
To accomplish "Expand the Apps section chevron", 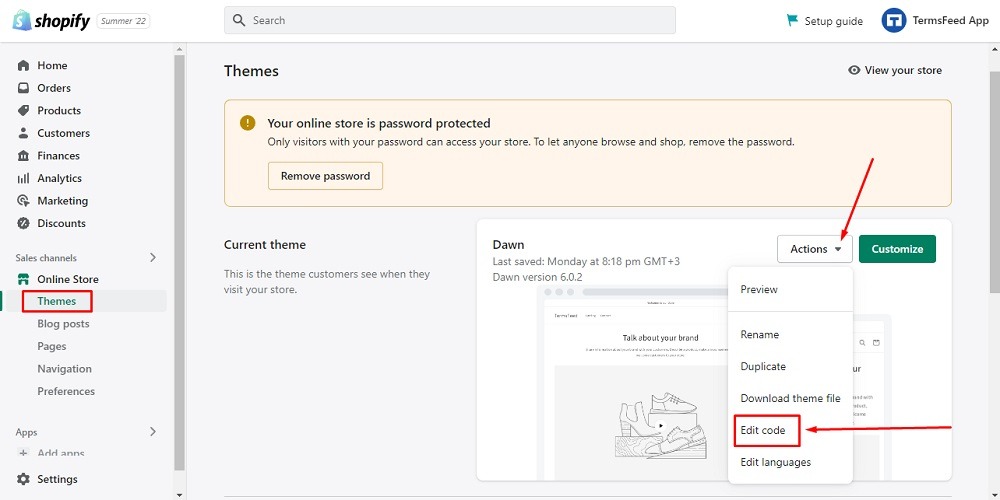I will click(x=152, y=432).
